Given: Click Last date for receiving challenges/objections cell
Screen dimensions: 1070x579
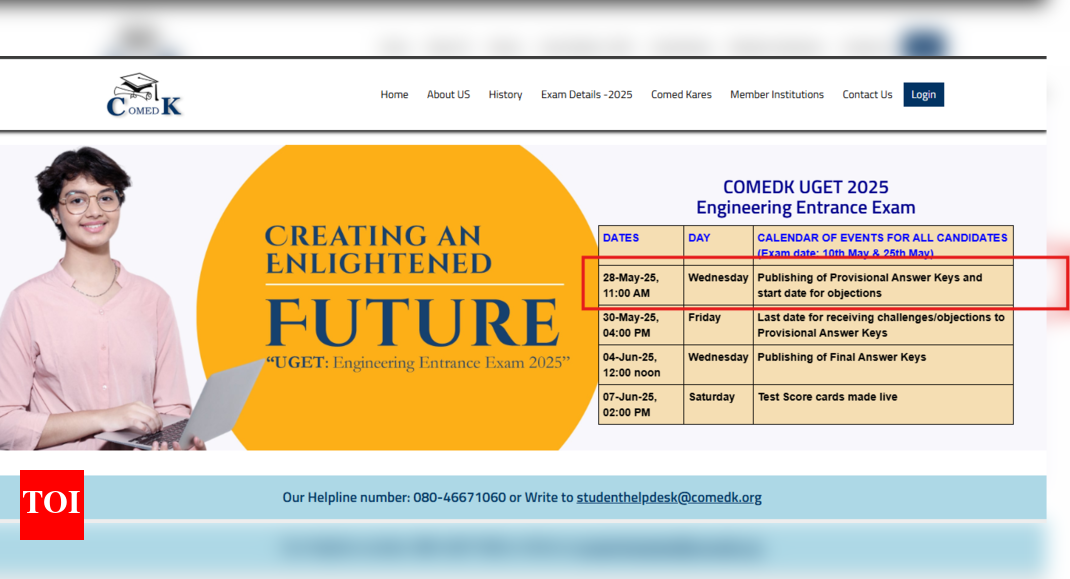Looking at the screenshot, I should pos(883,325).
